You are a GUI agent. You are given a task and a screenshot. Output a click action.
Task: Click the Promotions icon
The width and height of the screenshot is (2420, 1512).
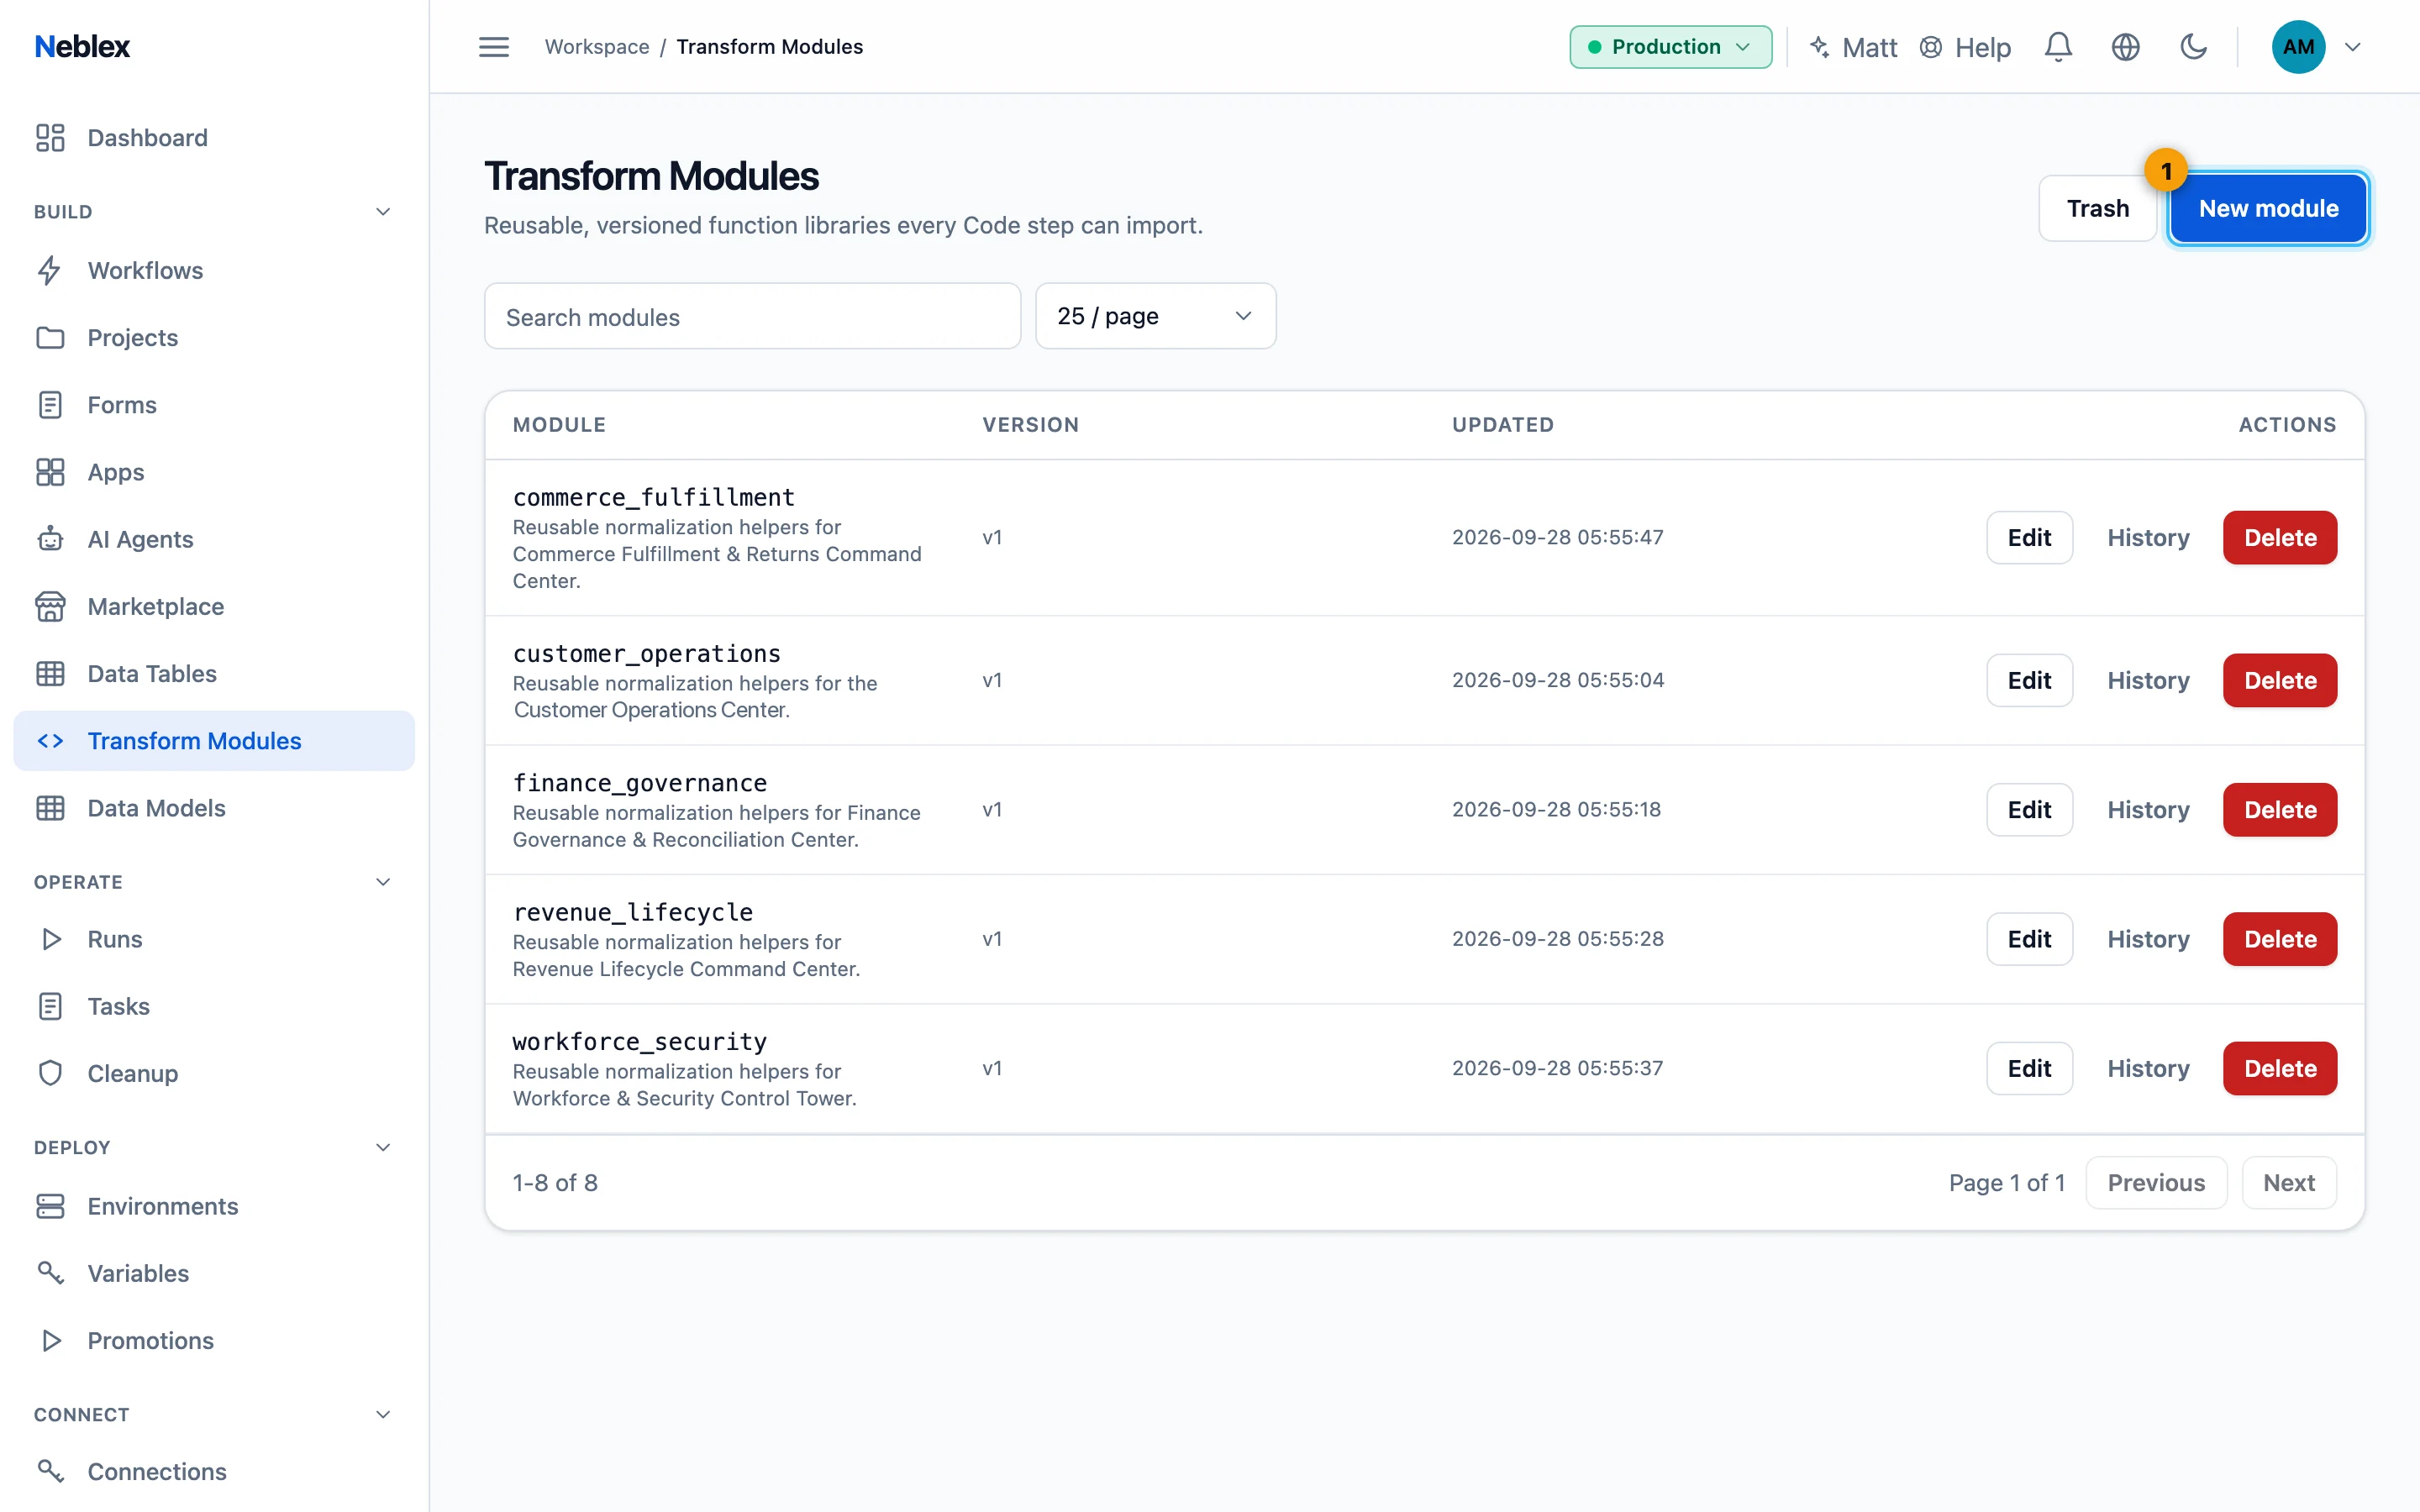pos(50,1340)
